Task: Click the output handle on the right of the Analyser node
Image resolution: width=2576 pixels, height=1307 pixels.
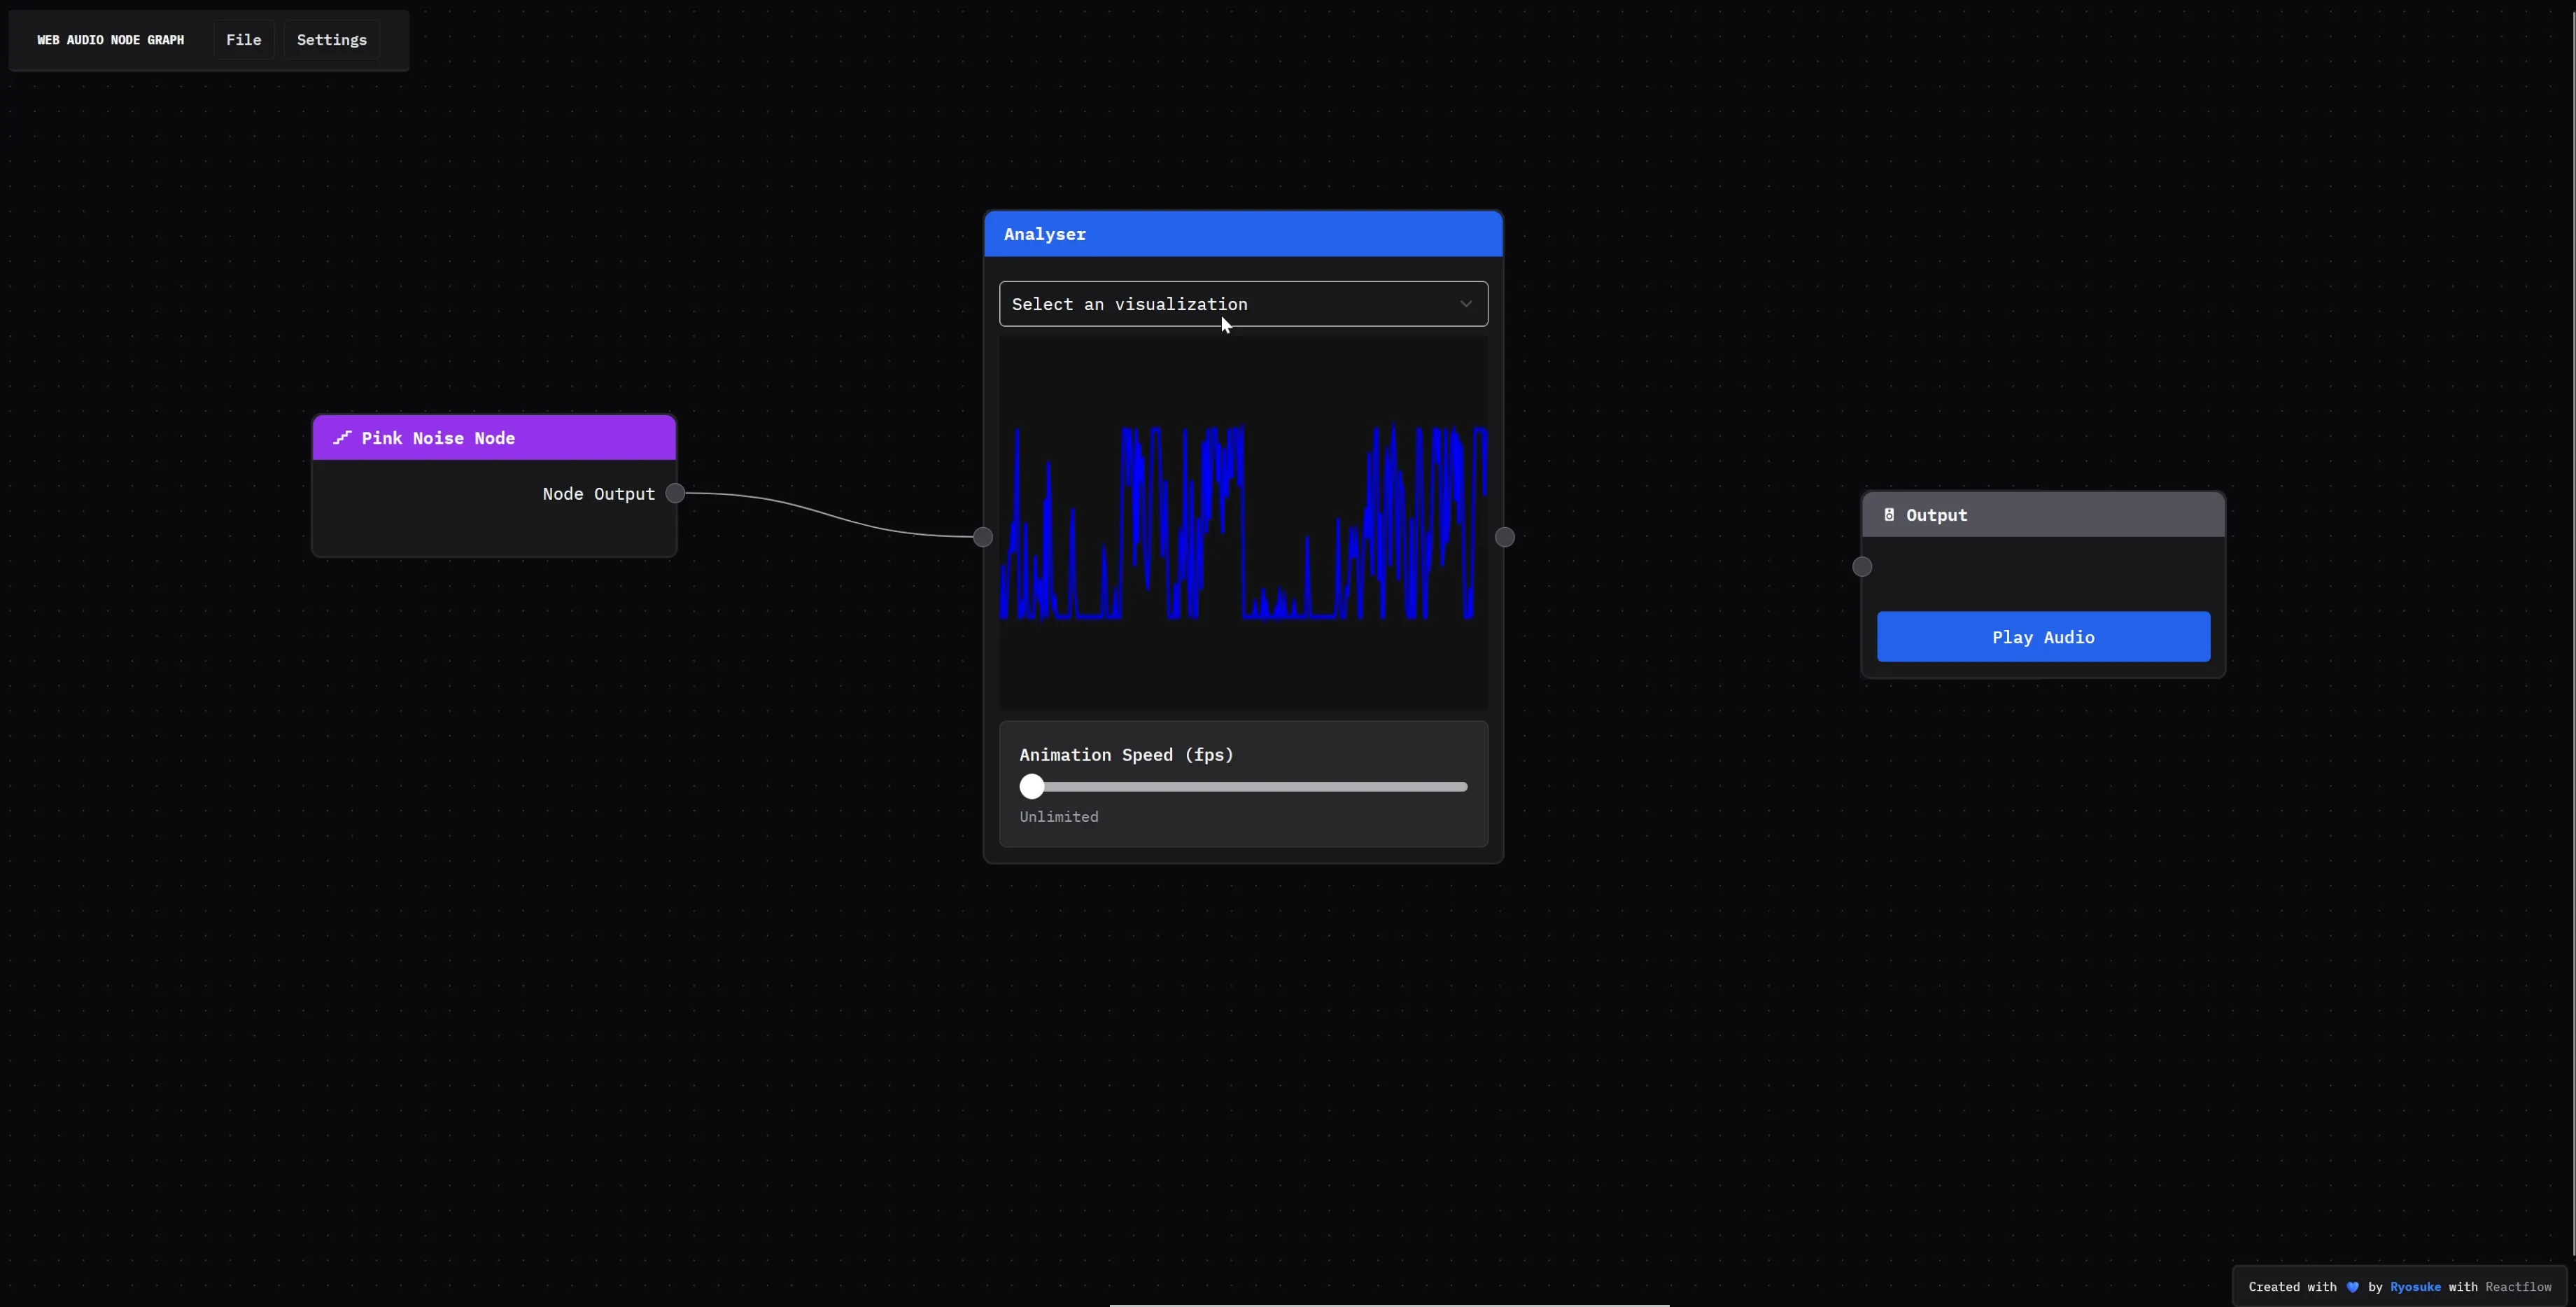Action: tap(1505, 537)
